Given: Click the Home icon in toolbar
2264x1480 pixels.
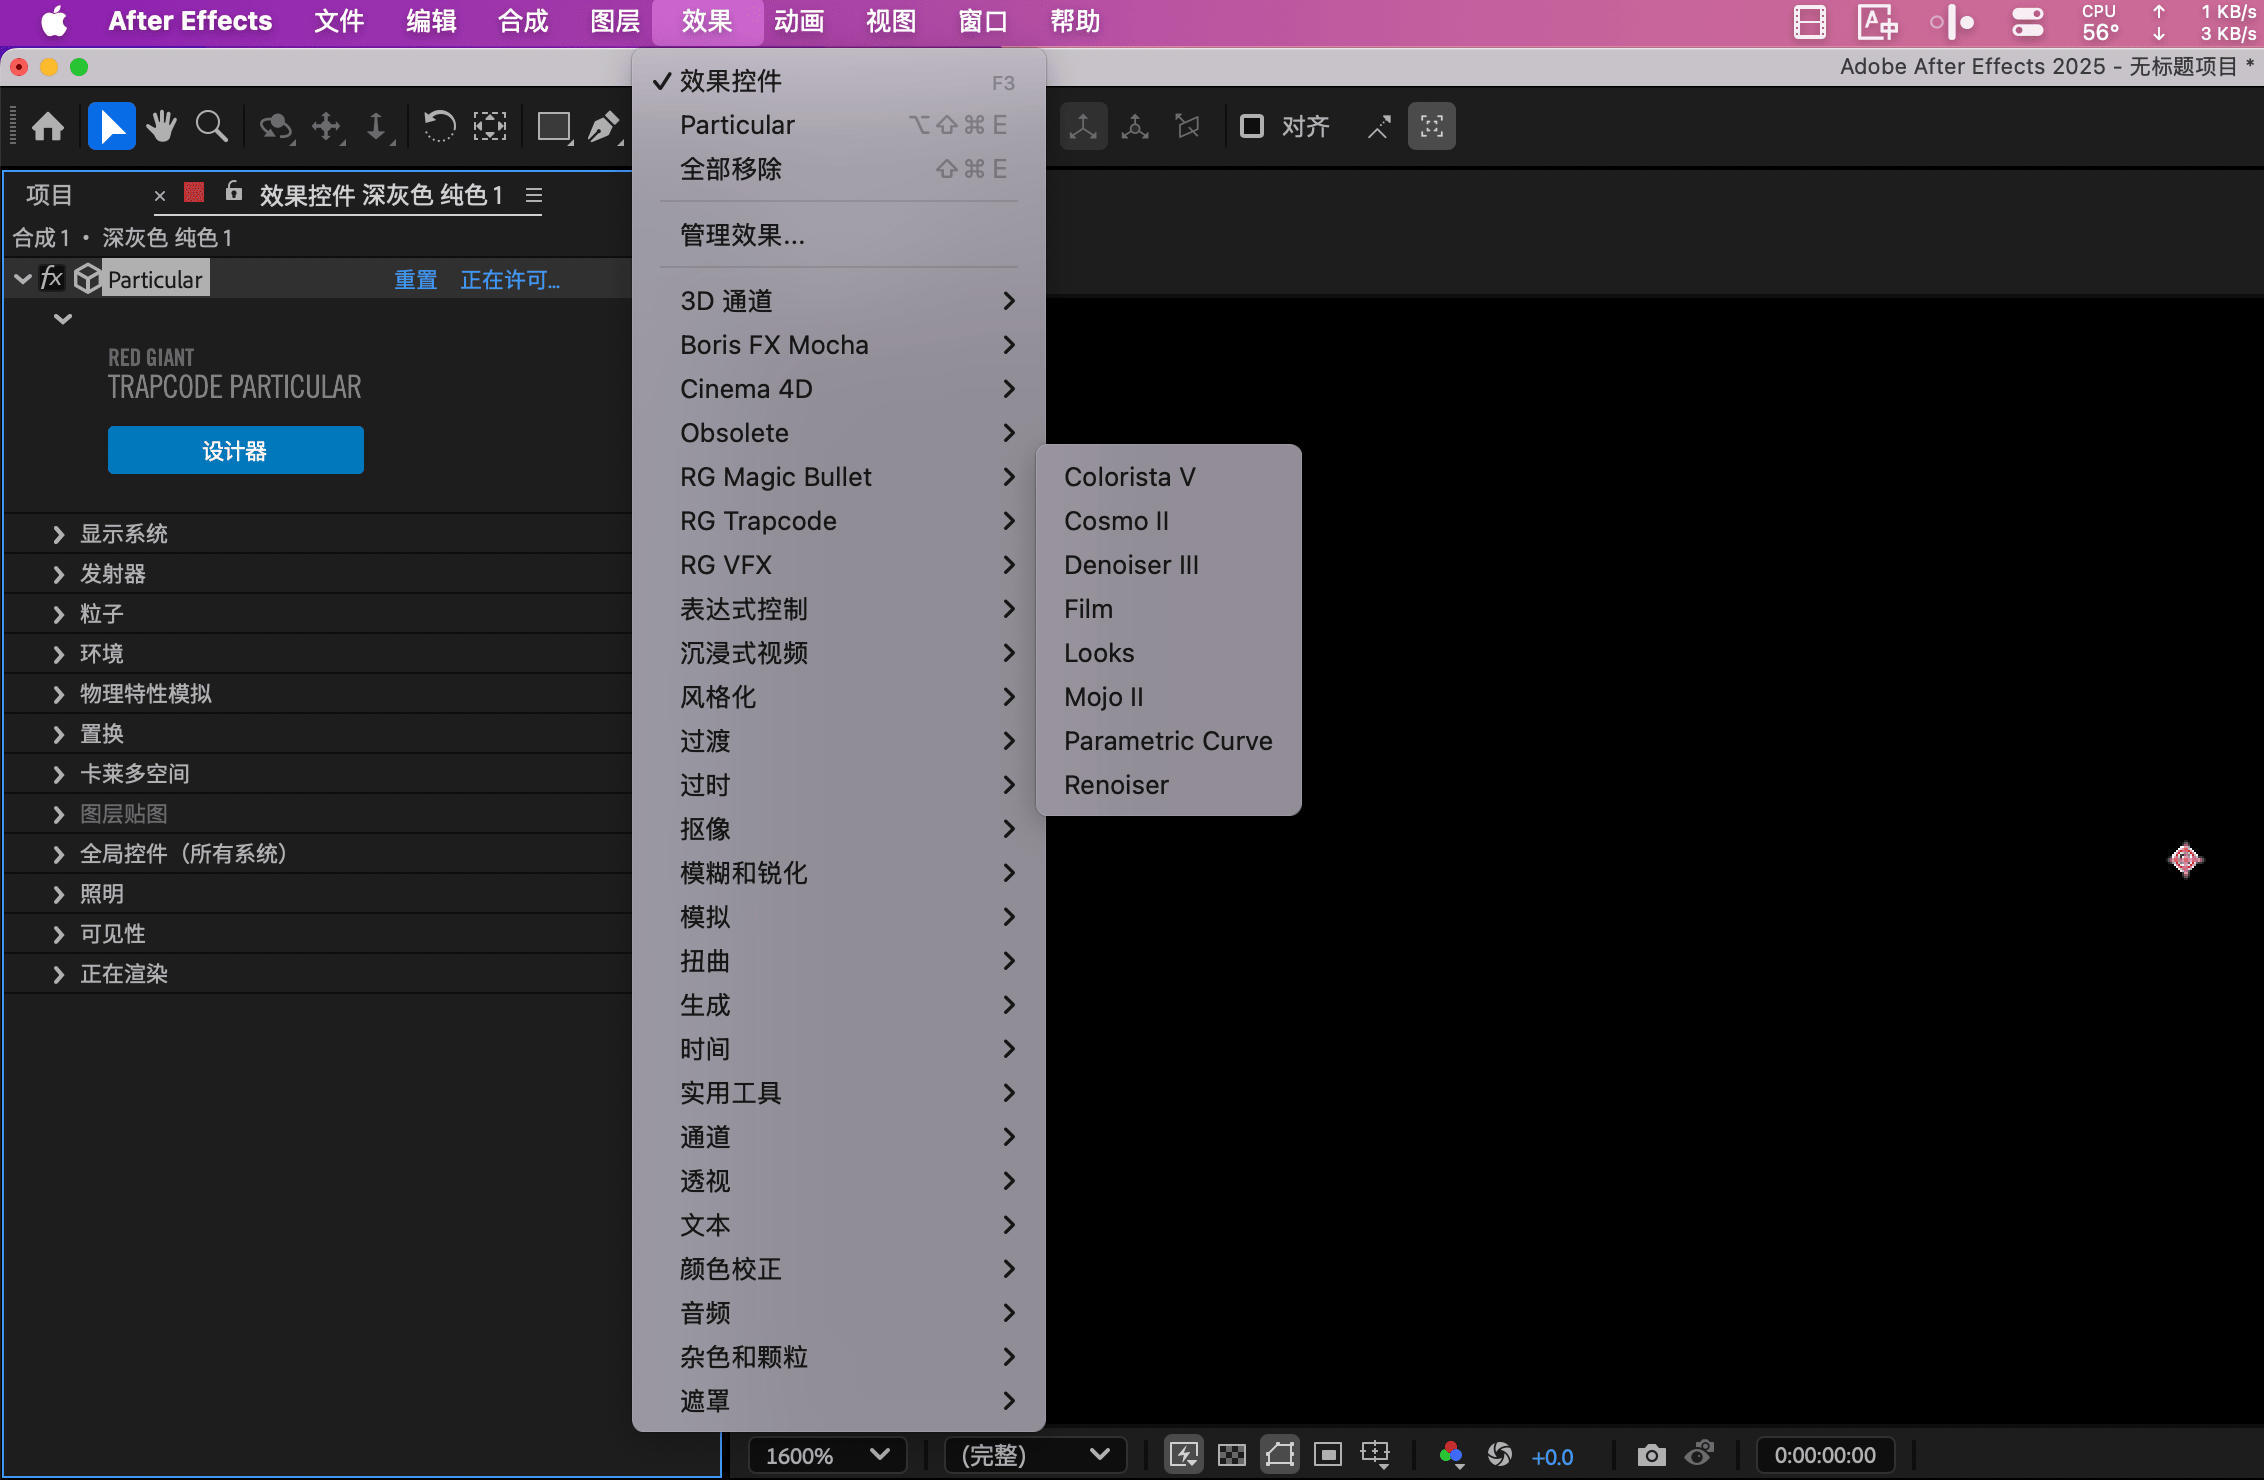Looking at the screenshot, I should tap(48, 127).
